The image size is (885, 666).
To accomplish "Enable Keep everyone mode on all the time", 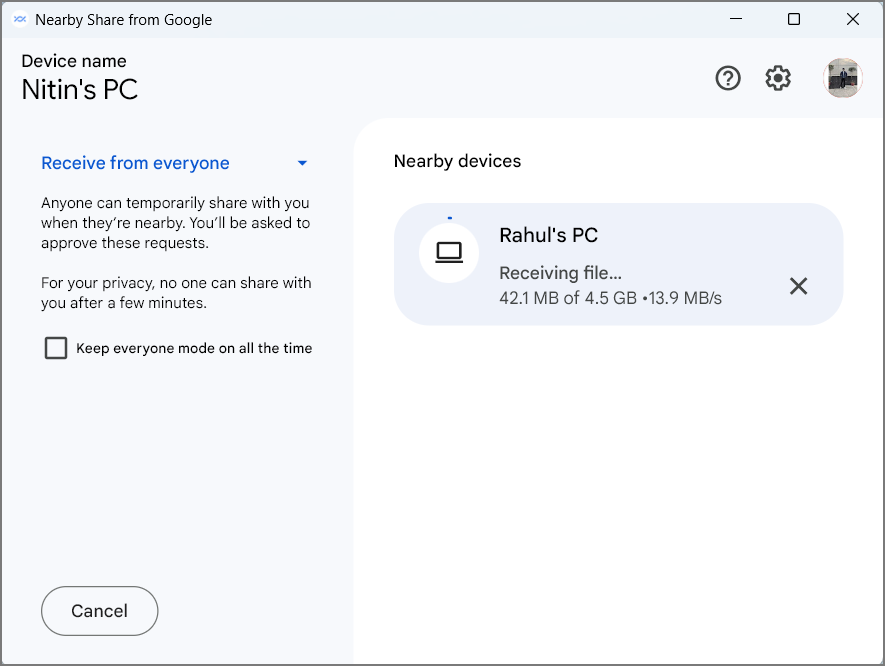I will [56, 348].
